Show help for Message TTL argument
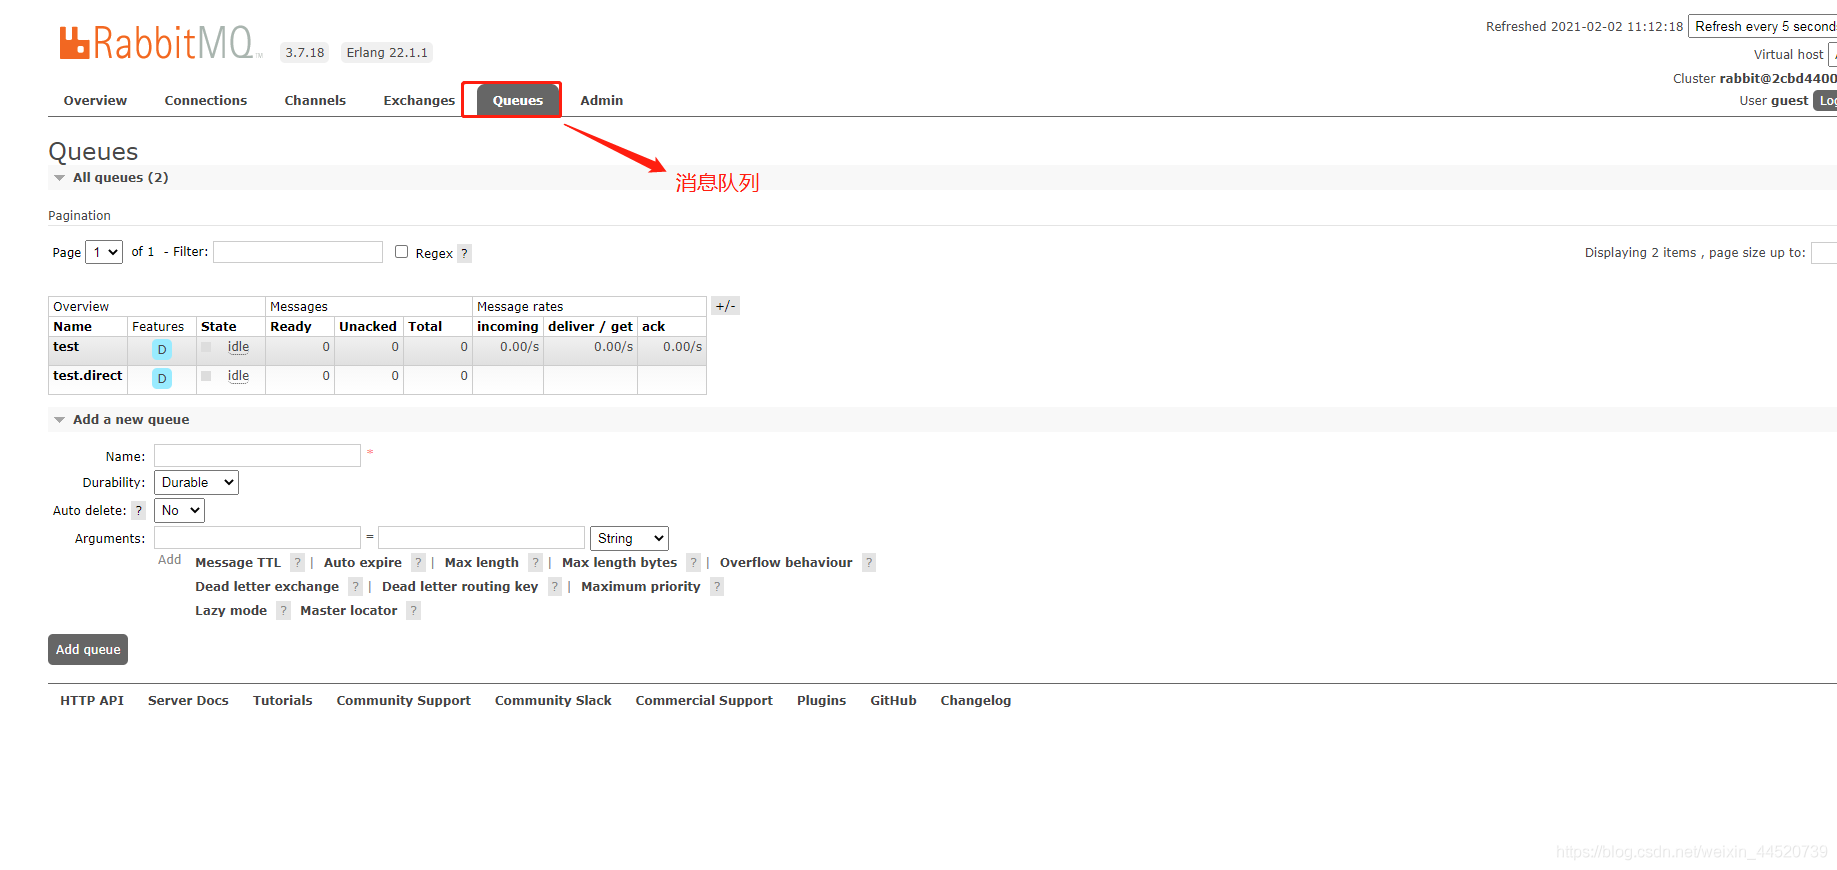This screenshot has height=870, width=1837. tap(297, 563)
